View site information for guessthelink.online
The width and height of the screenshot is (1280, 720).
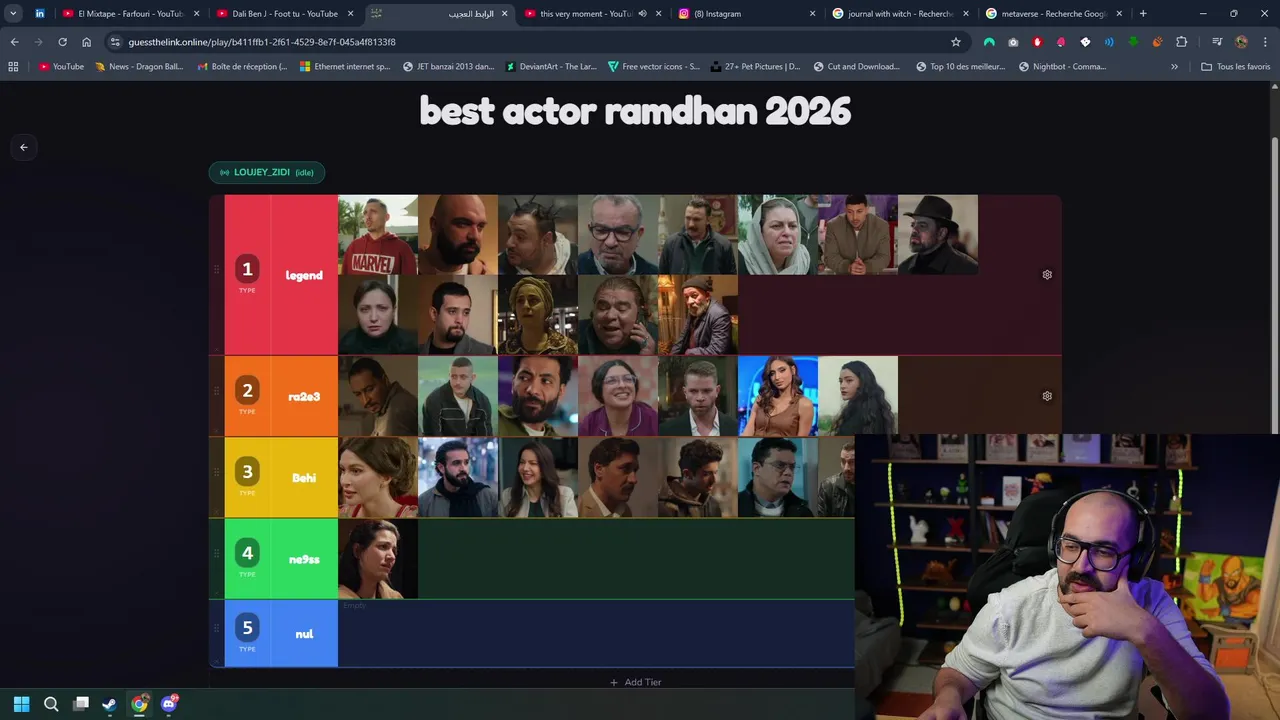pyautogui.click(x=115, y=42)
